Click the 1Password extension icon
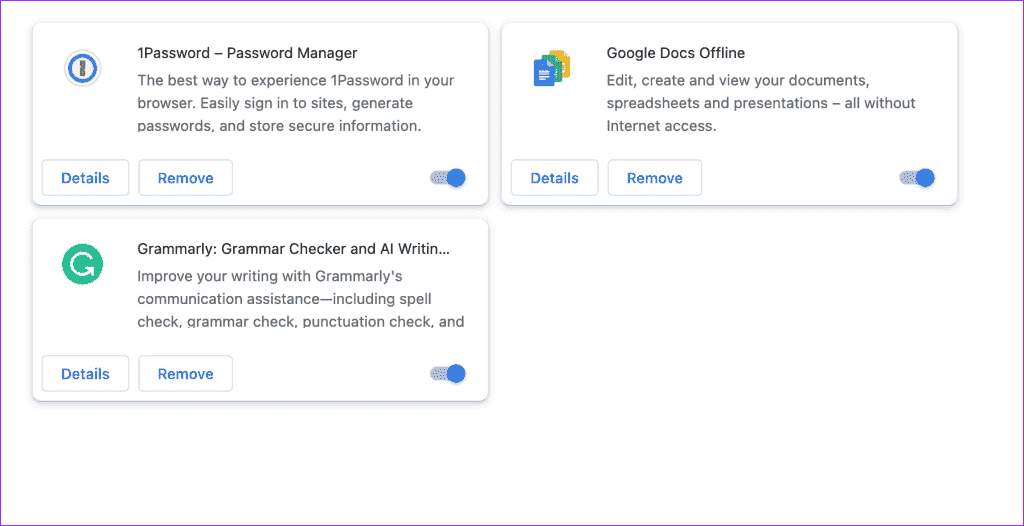 click(x=82, y=68)
